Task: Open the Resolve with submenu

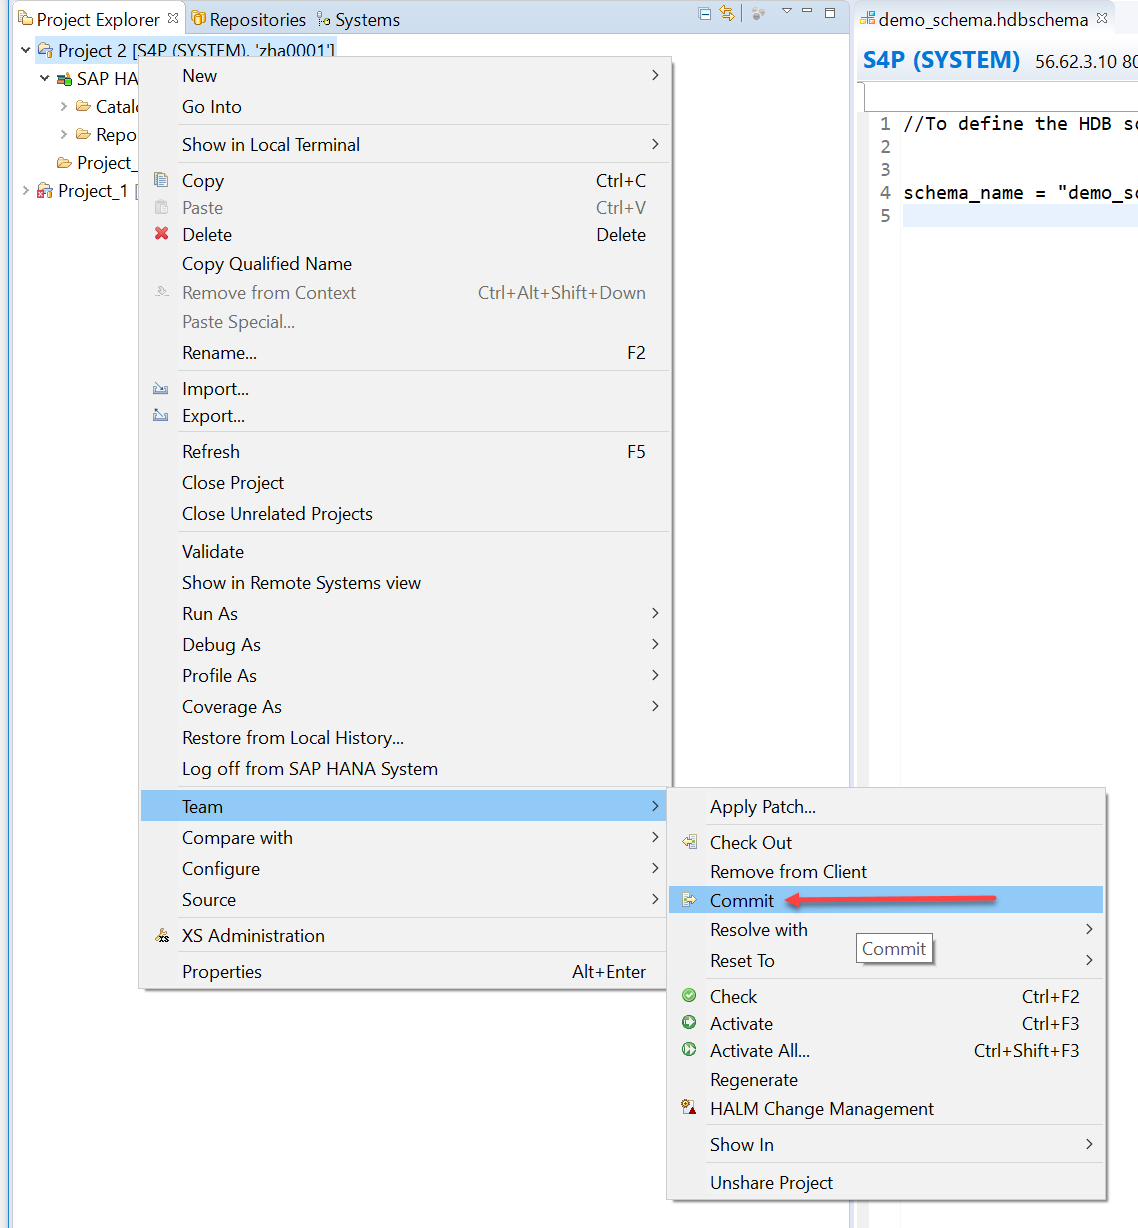Action: [x=886, y=930]
